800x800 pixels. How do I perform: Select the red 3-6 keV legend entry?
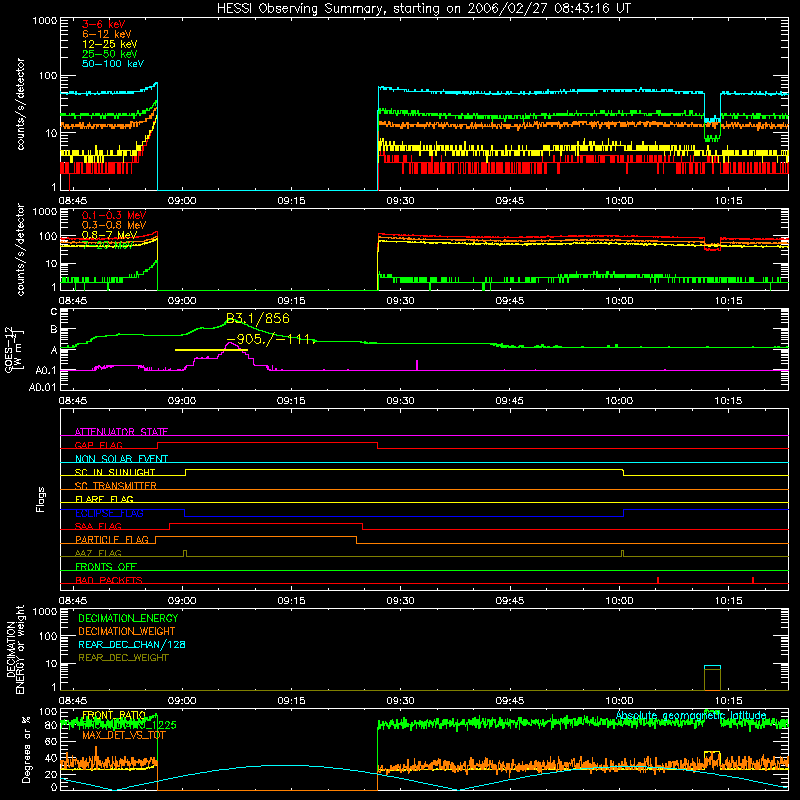(104, 24)
